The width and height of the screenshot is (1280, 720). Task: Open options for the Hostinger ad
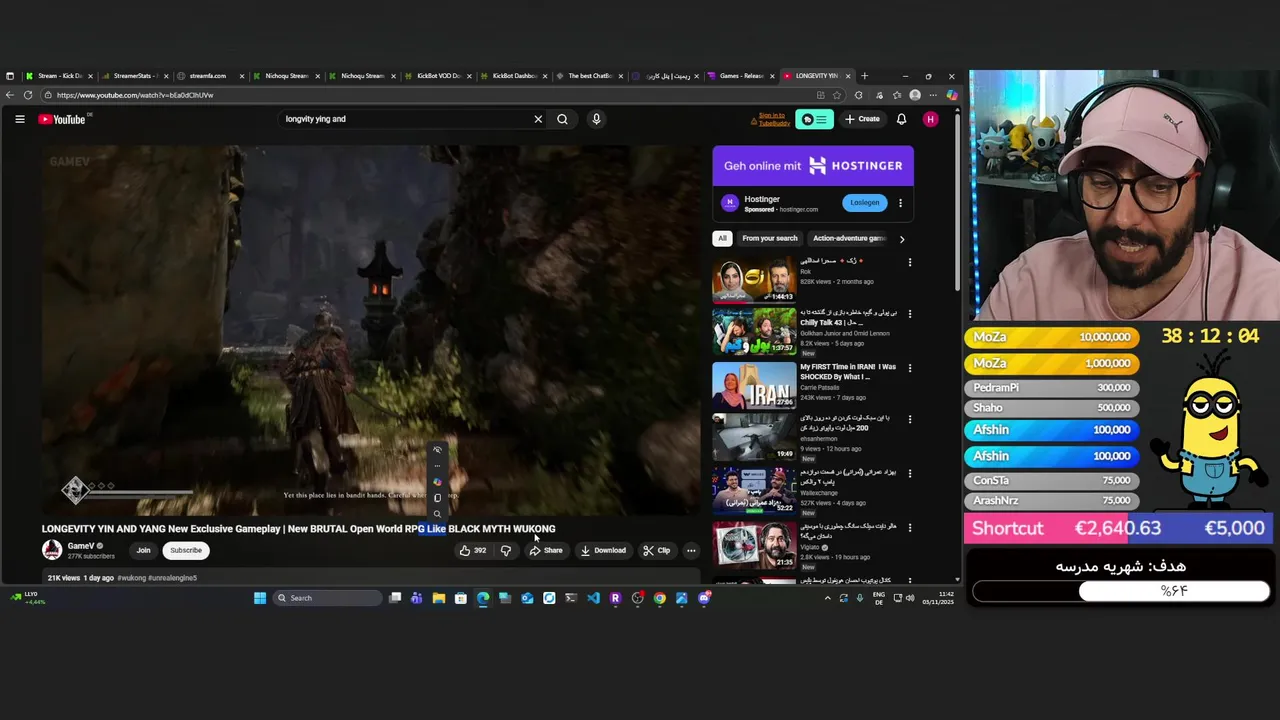pos(900,203)
